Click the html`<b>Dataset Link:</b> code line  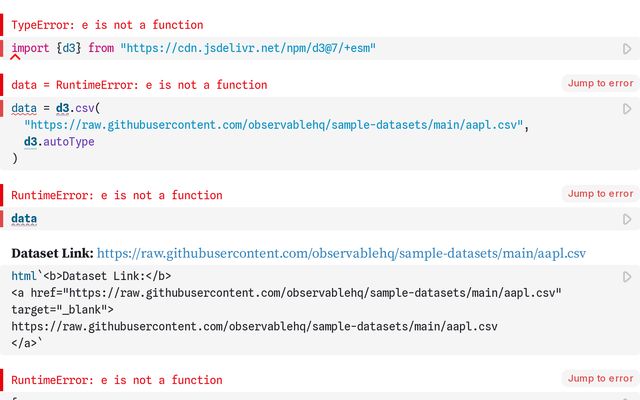coord(91,276)
